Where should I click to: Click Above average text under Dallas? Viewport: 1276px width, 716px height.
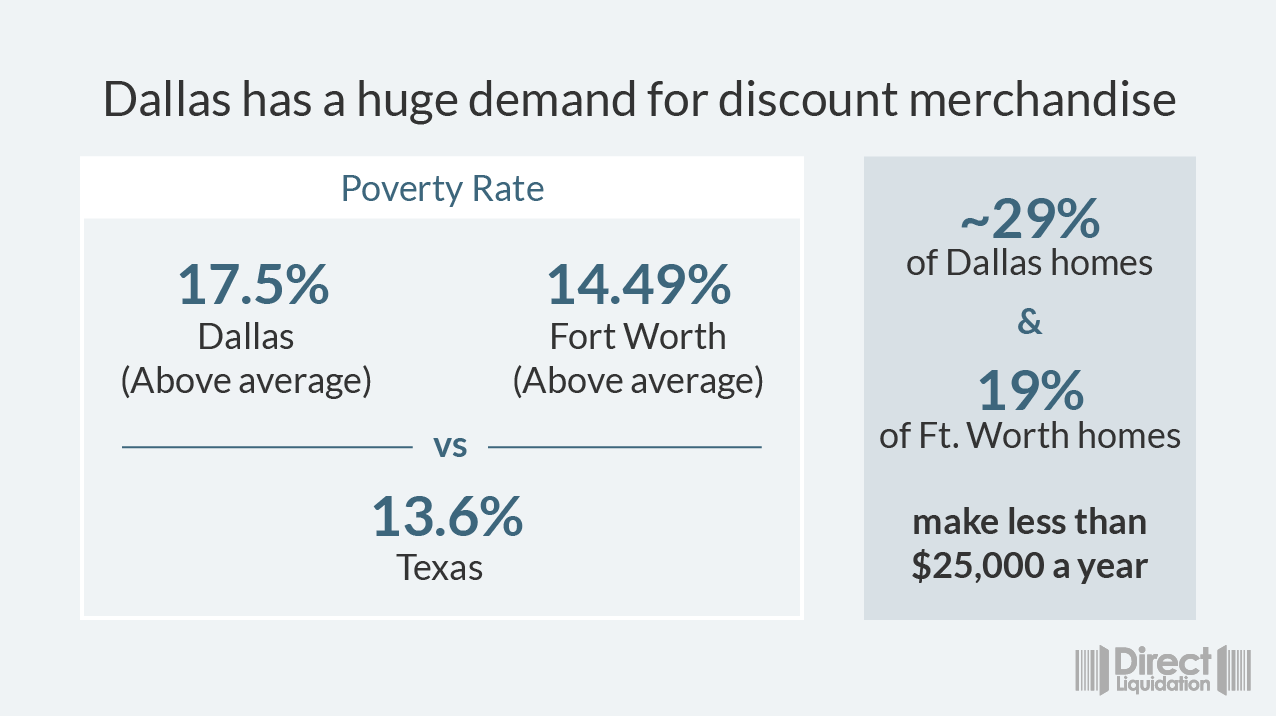(x=246, y=381)
